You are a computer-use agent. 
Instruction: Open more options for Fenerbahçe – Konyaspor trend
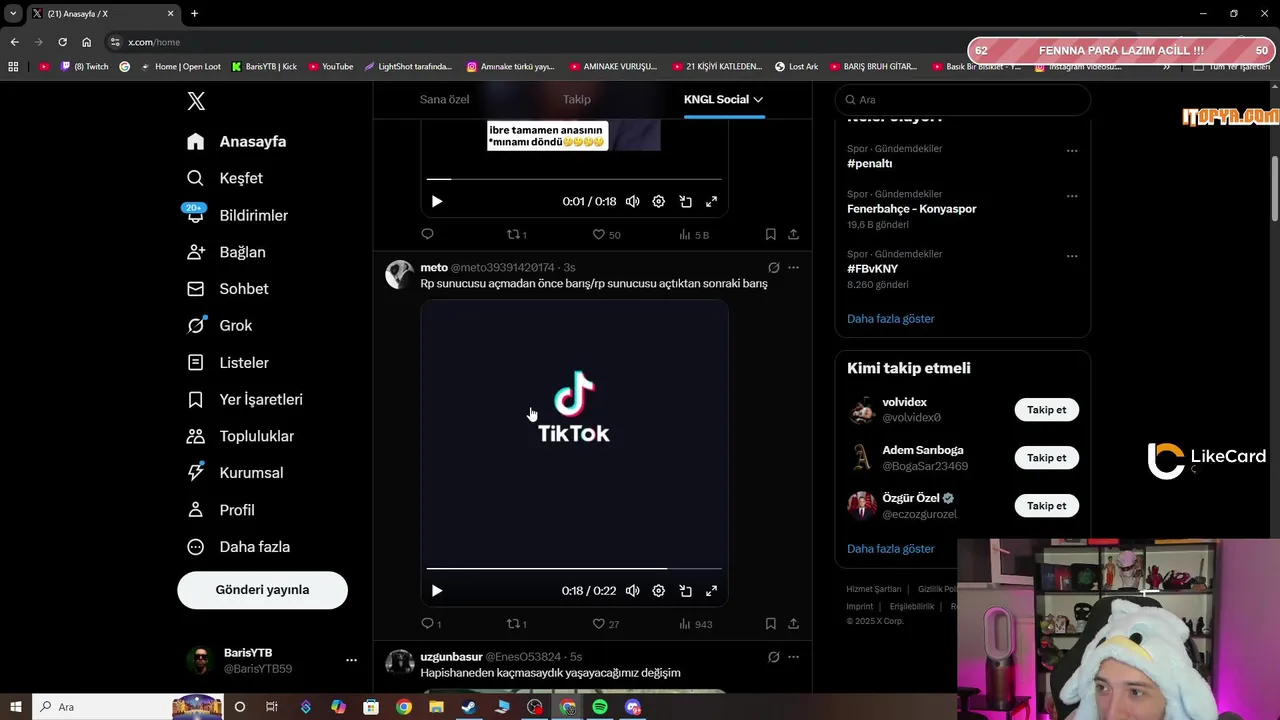point(1072,196)
